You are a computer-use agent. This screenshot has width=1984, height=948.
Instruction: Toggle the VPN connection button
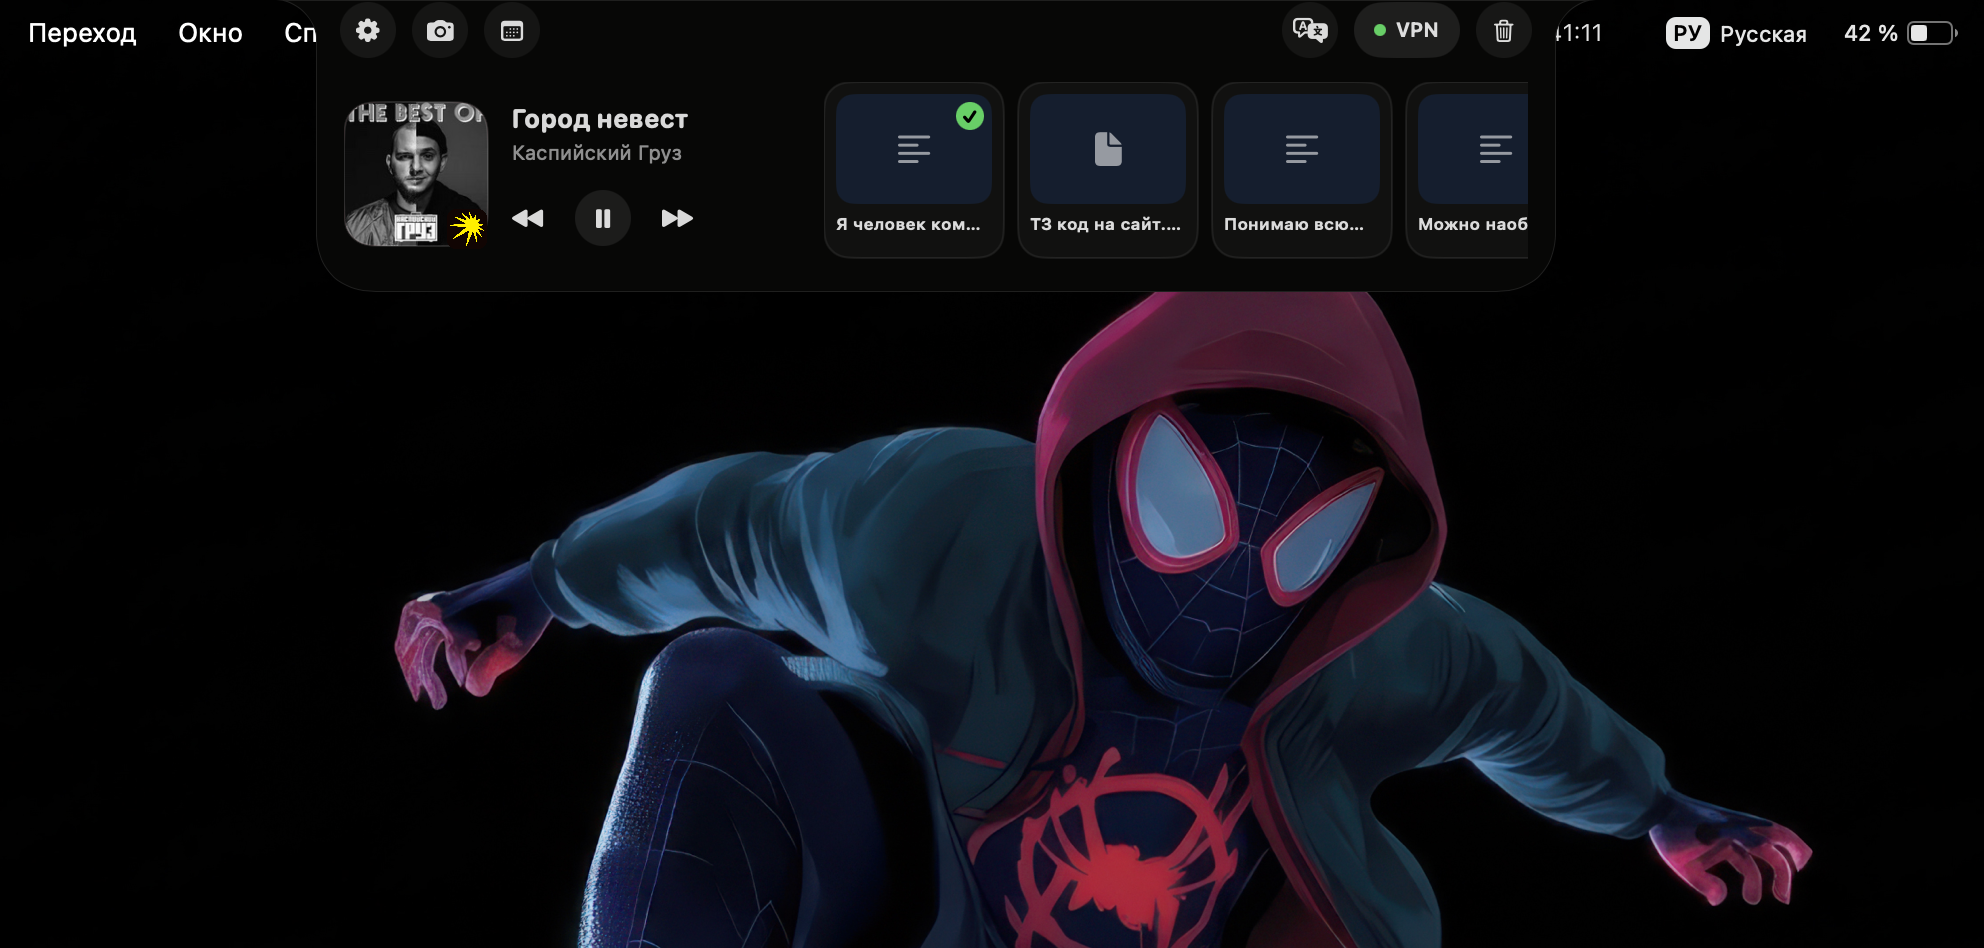[x=1407, y=31]
